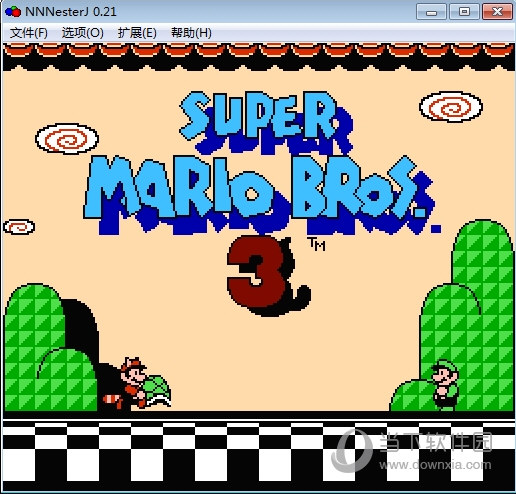This screenshot has height=494, width=516.
Task: Click raccoon Mario holding the green shell
Action: 137,383
